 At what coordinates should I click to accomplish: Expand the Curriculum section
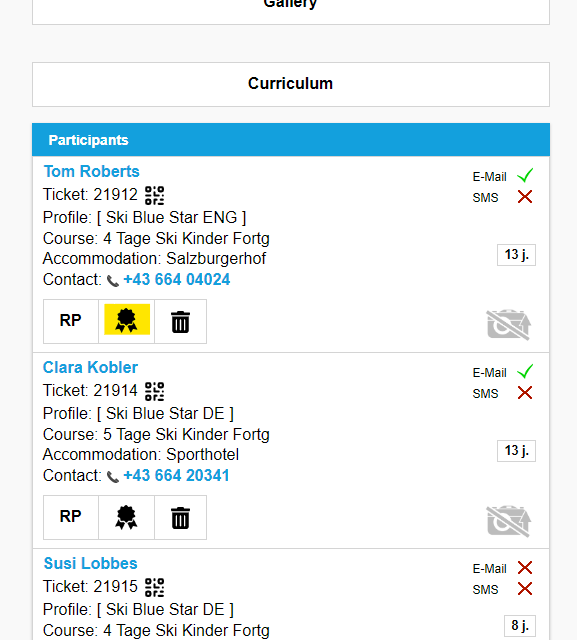point(291,84)
